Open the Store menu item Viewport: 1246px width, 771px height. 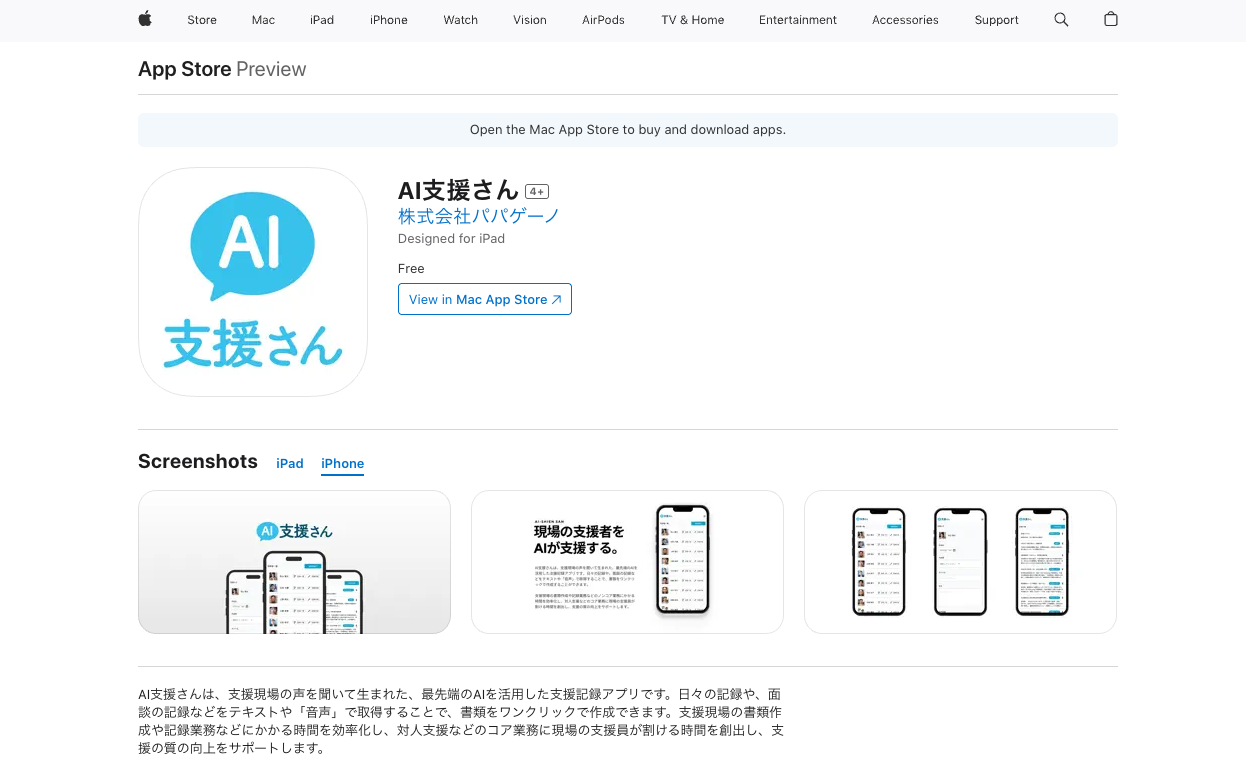pos(202,20)
